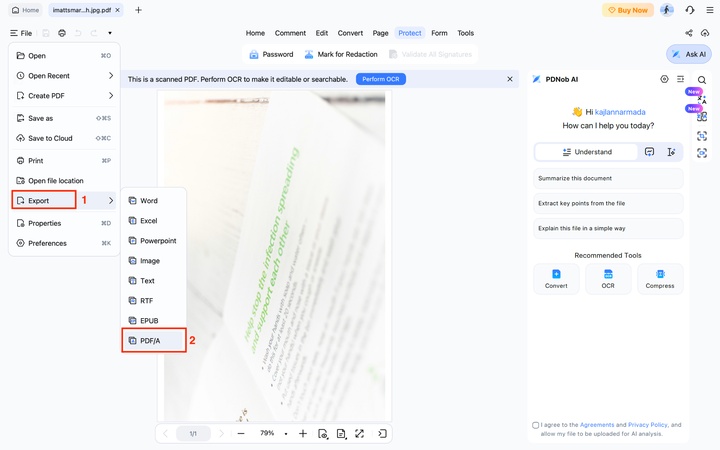Choose Open file location
720x450 pixels.
pyautogui.click(x=64, y=180)
